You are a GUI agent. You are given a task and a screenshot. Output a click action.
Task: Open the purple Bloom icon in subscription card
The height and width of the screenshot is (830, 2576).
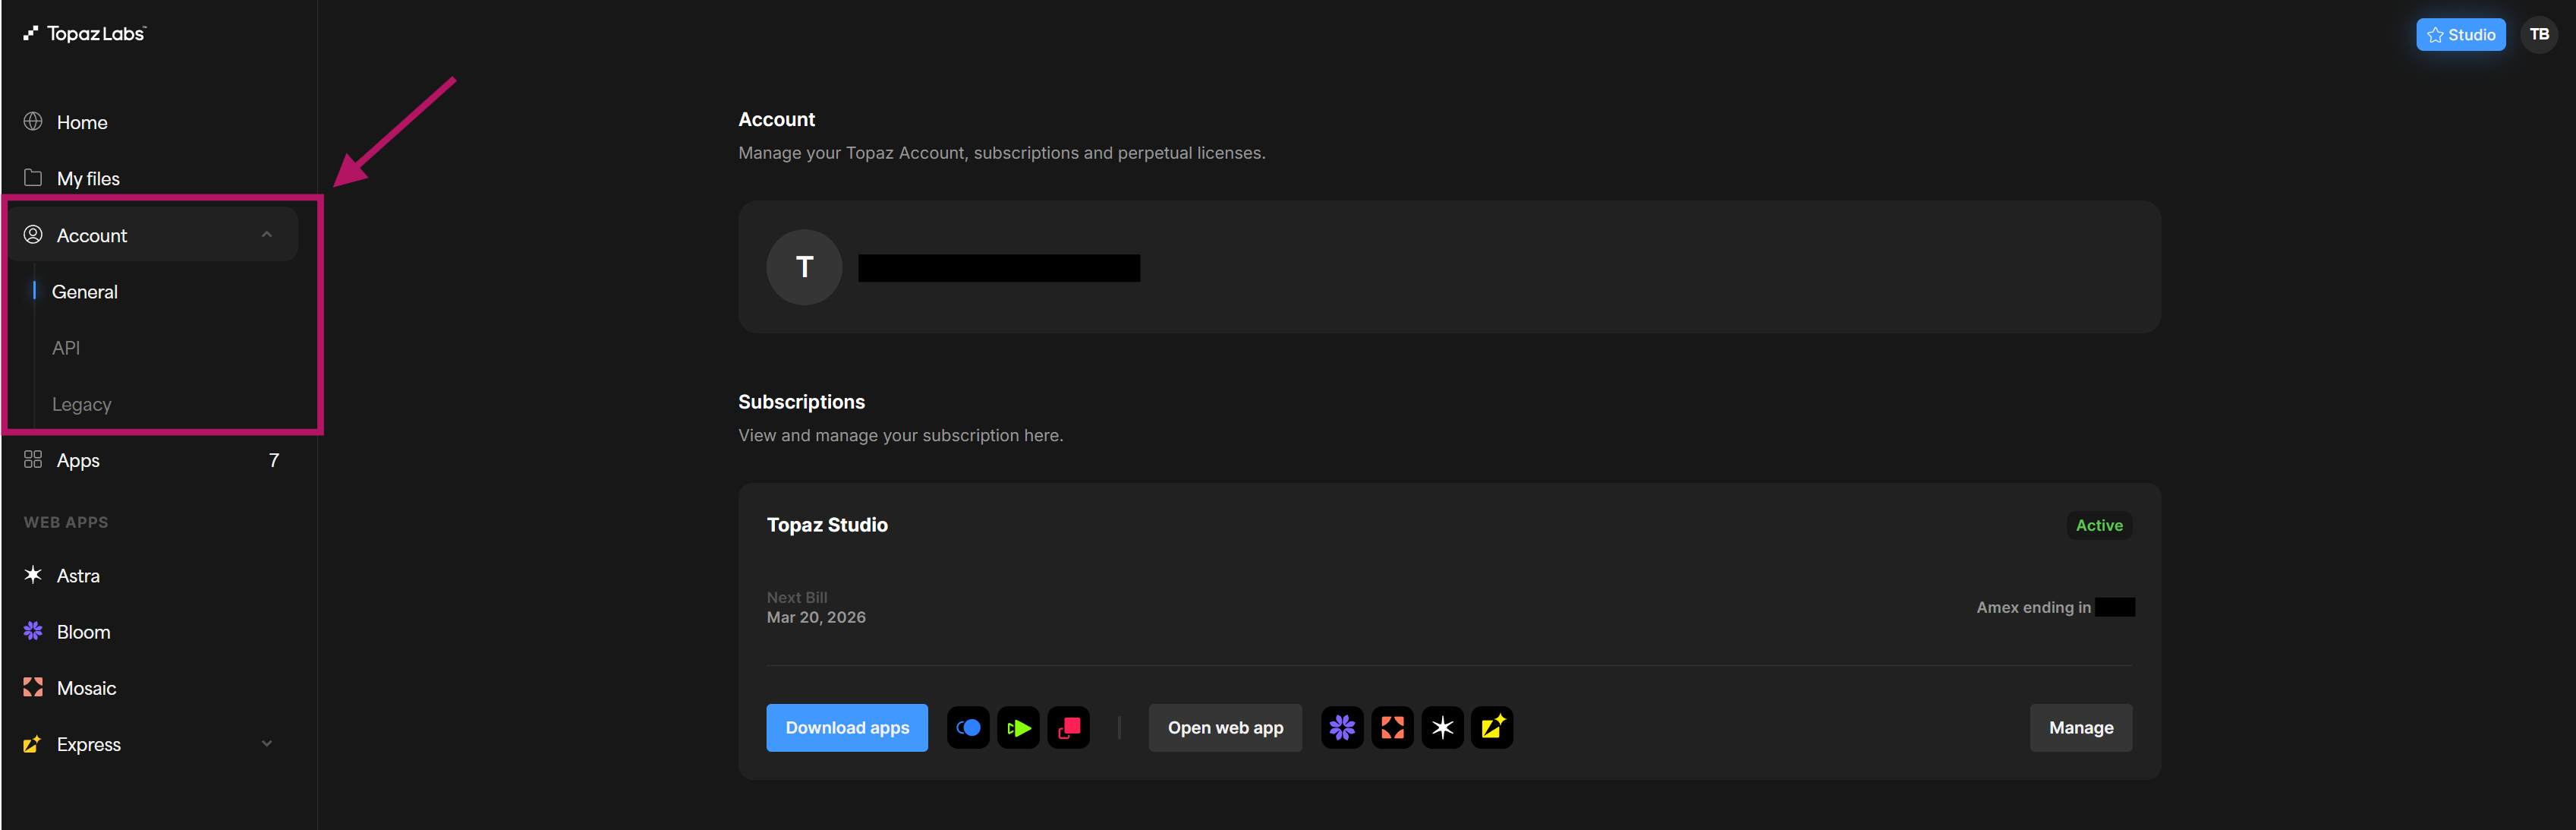[1342, 728]
